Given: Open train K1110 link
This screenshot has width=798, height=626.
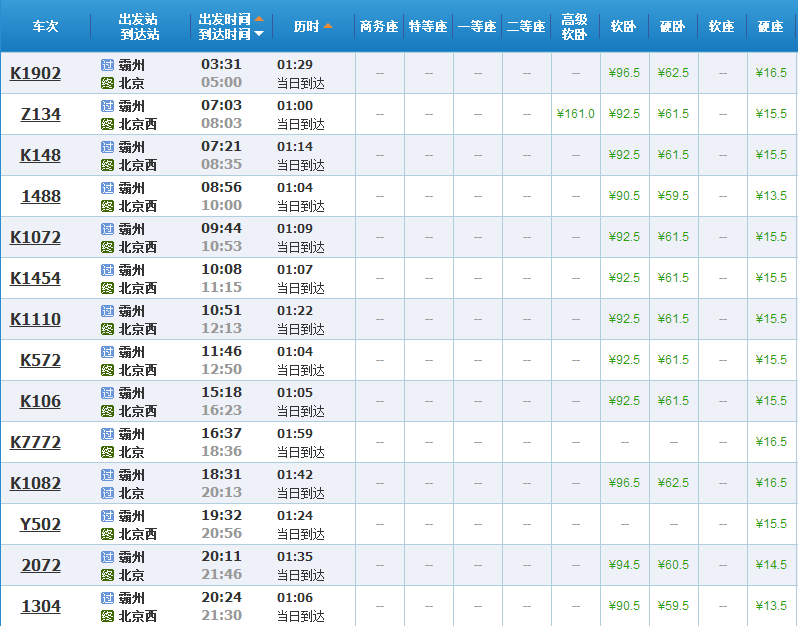Looking at the screenshot, I should (x=35, y=320).
